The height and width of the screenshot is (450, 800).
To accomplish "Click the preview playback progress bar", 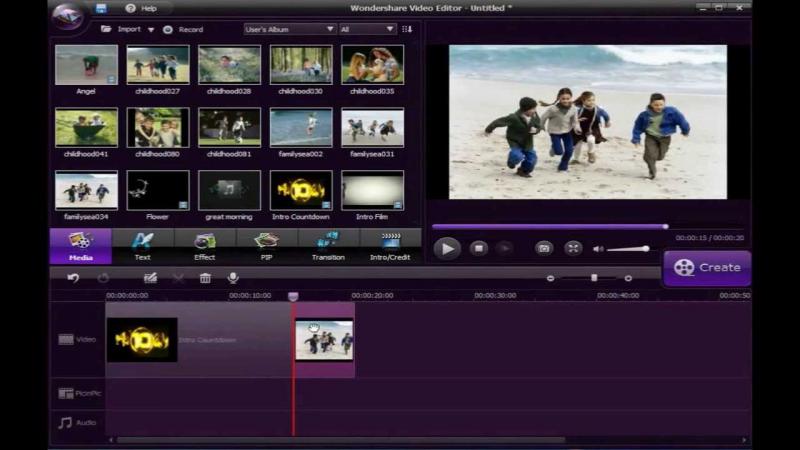I will 587,227.
